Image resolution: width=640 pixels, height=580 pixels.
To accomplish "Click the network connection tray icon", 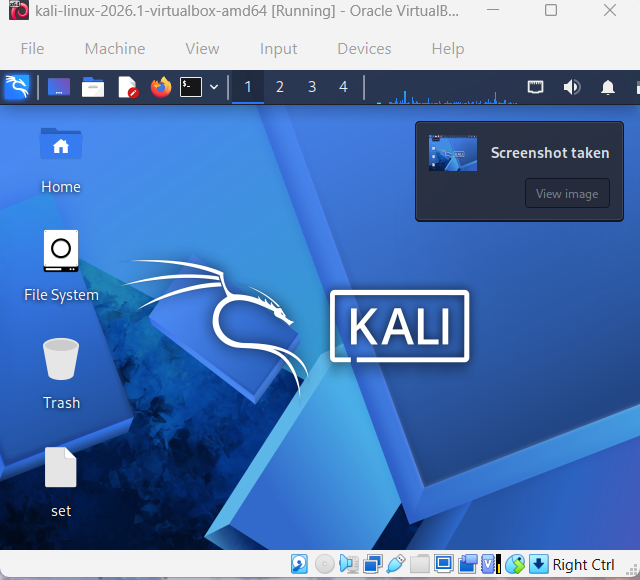I will click(536, 87).
